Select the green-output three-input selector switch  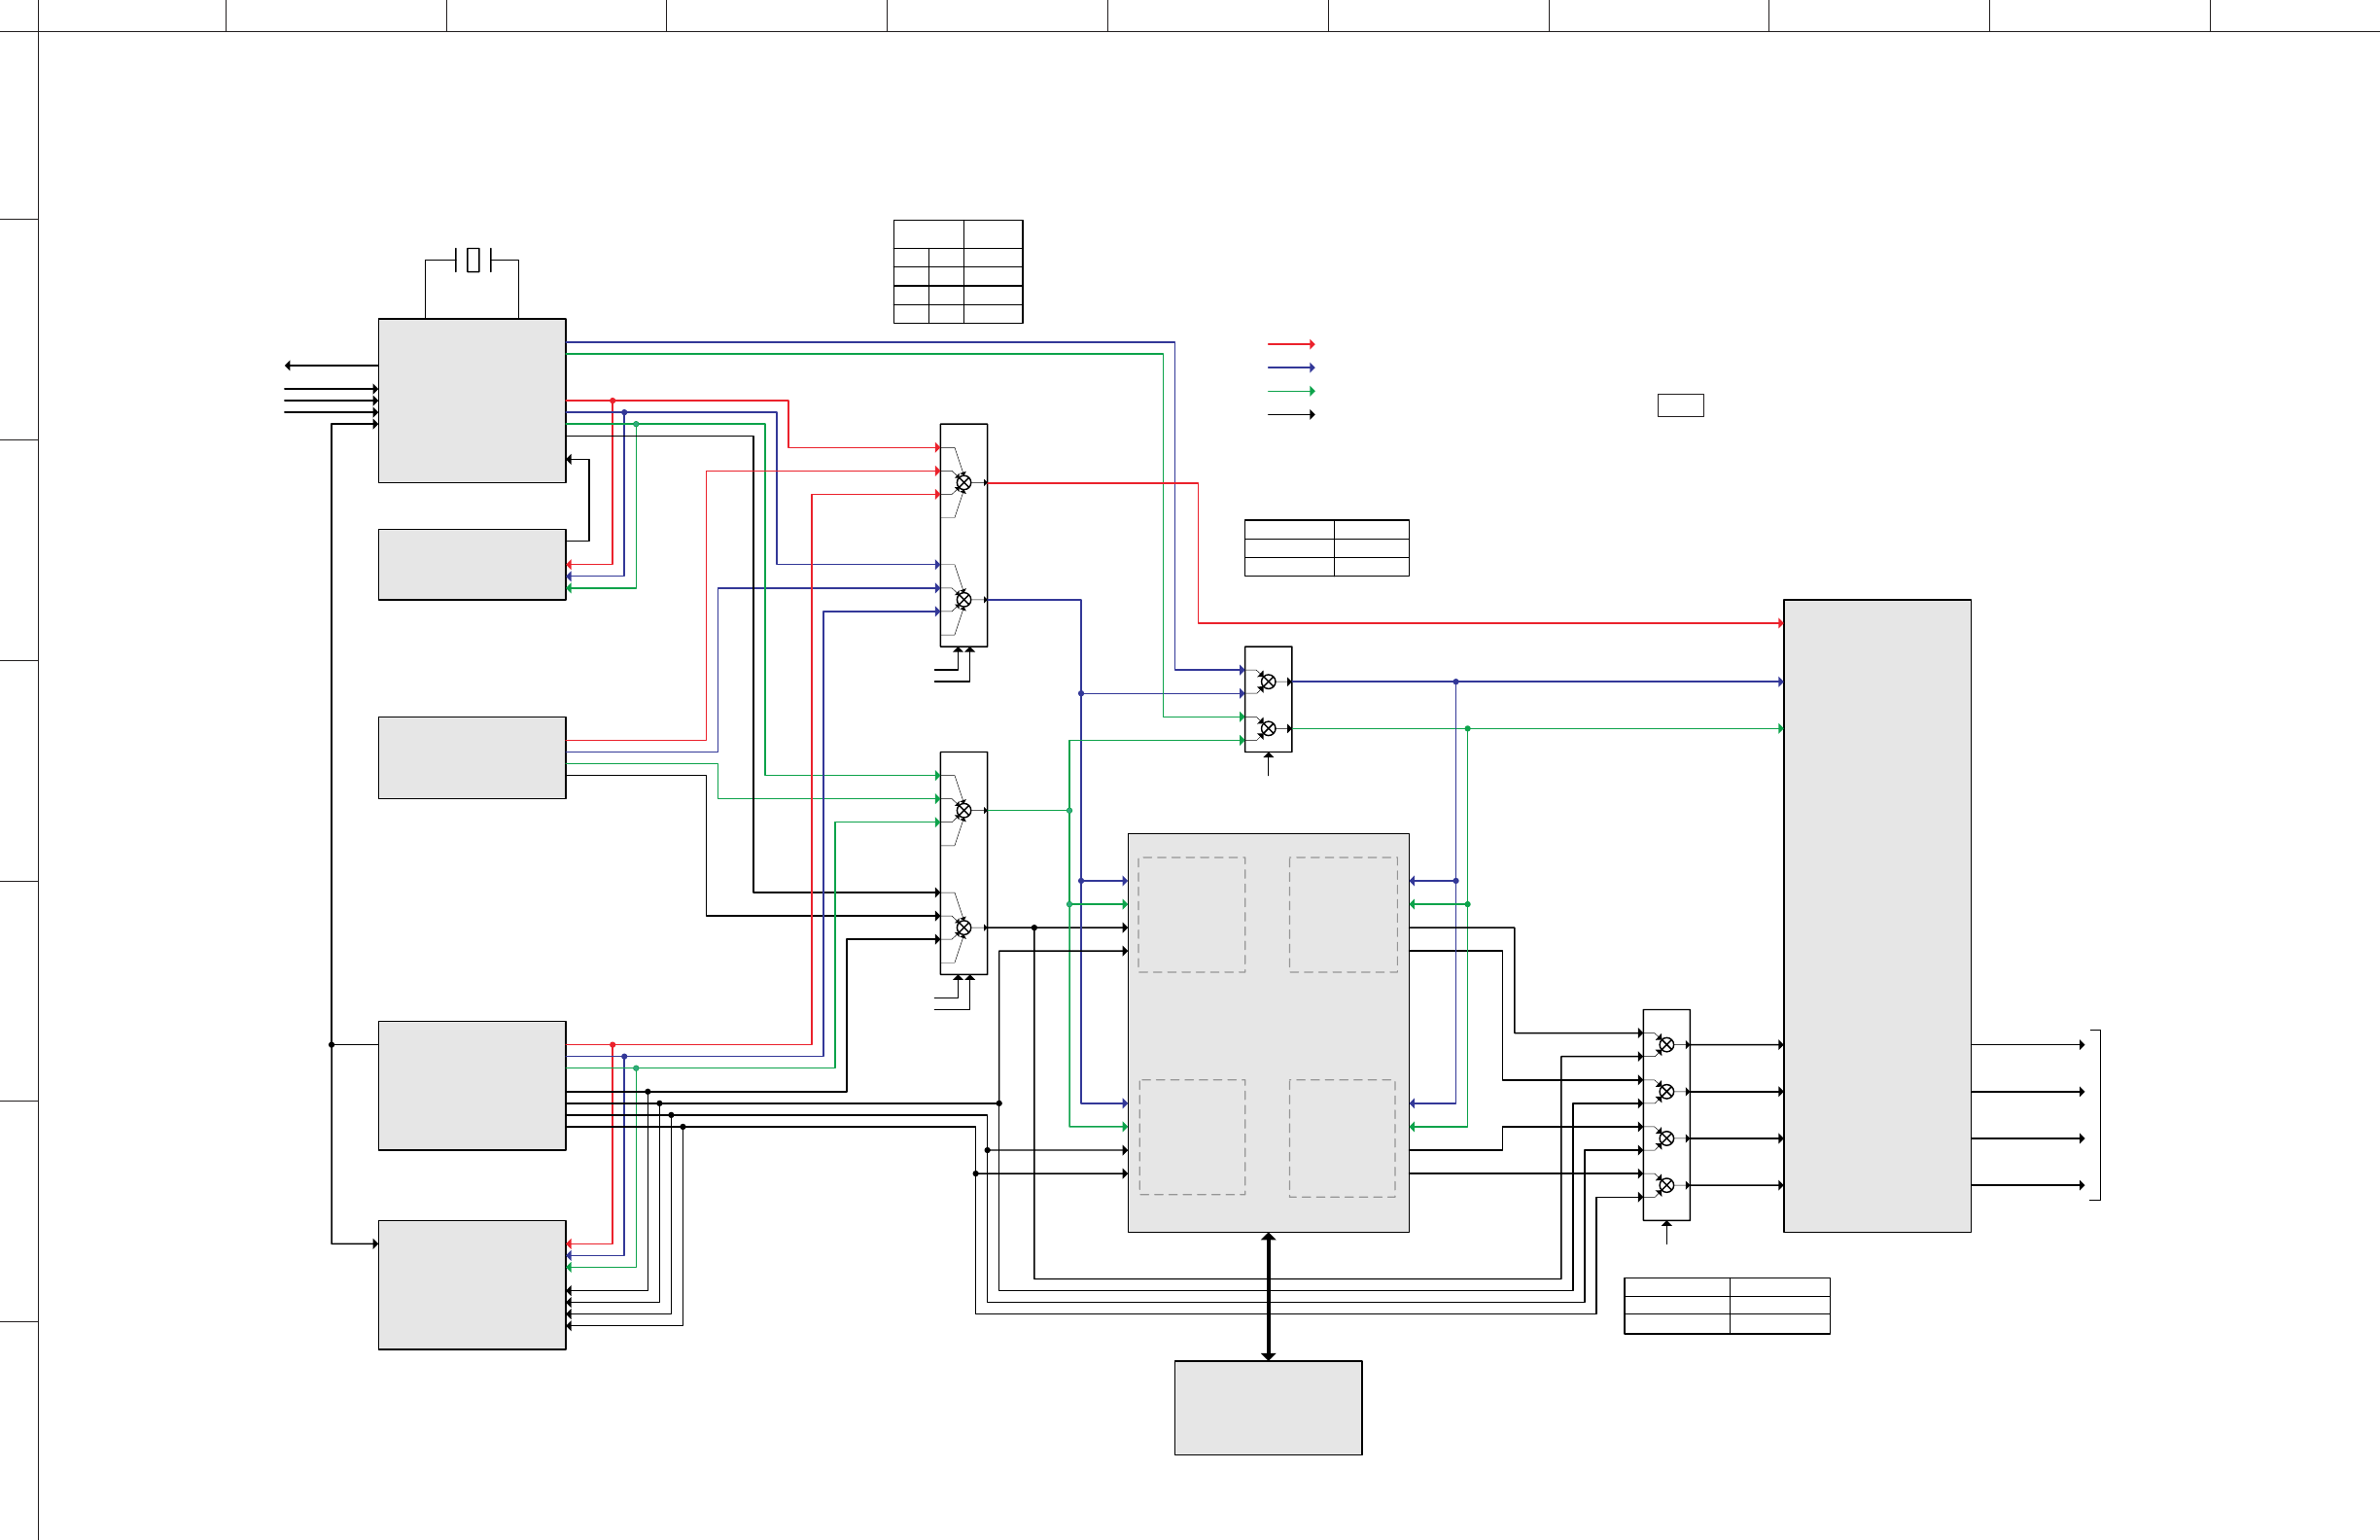963,810
